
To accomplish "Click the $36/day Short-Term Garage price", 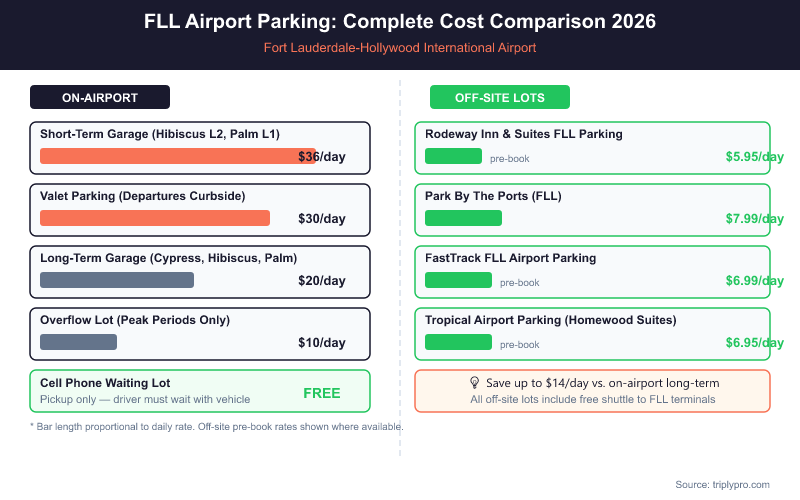I will tap(322, 157).
